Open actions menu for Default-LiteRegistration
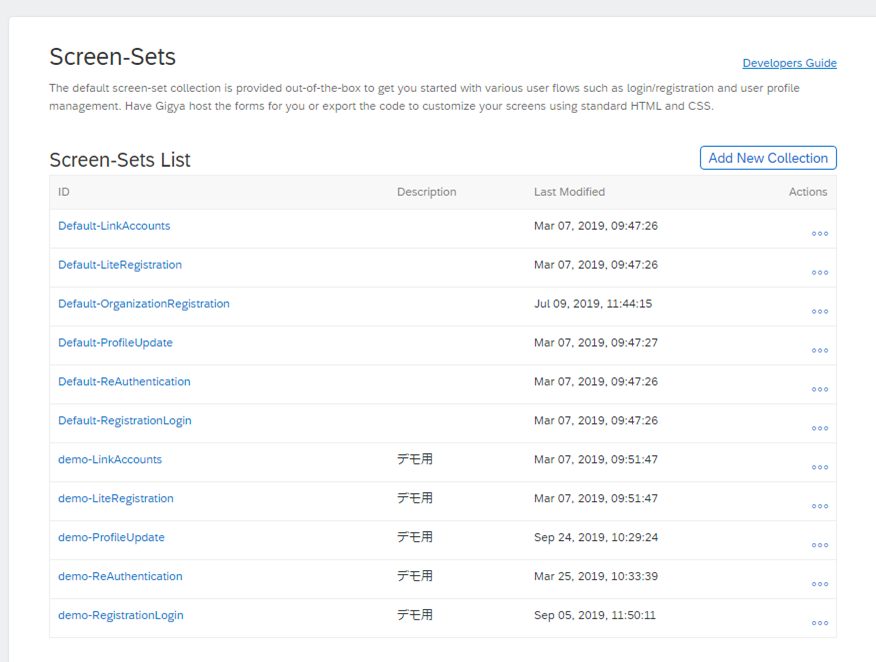The image size is (876, 662). (820, 273)
